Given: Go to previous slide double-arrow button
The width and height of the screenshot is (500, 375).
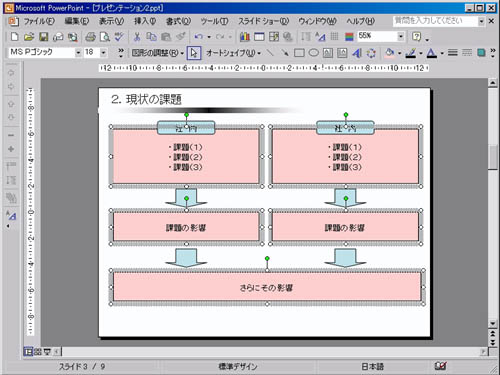Looking at the screenshot, I should click(493, 334).
